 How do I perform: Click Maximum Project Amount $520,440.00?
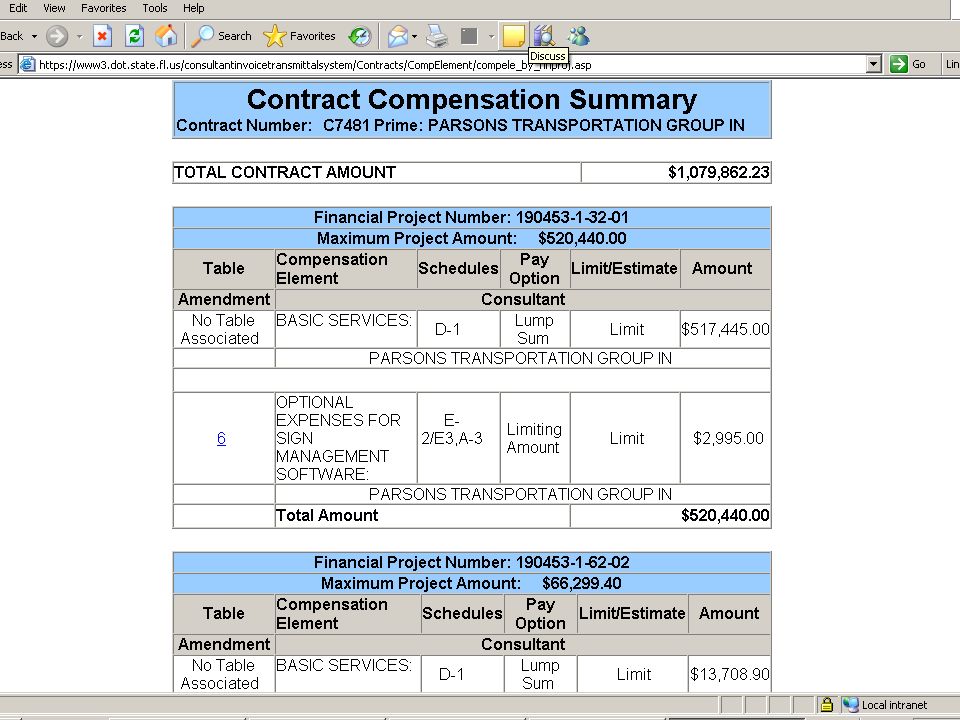[471, 238]
